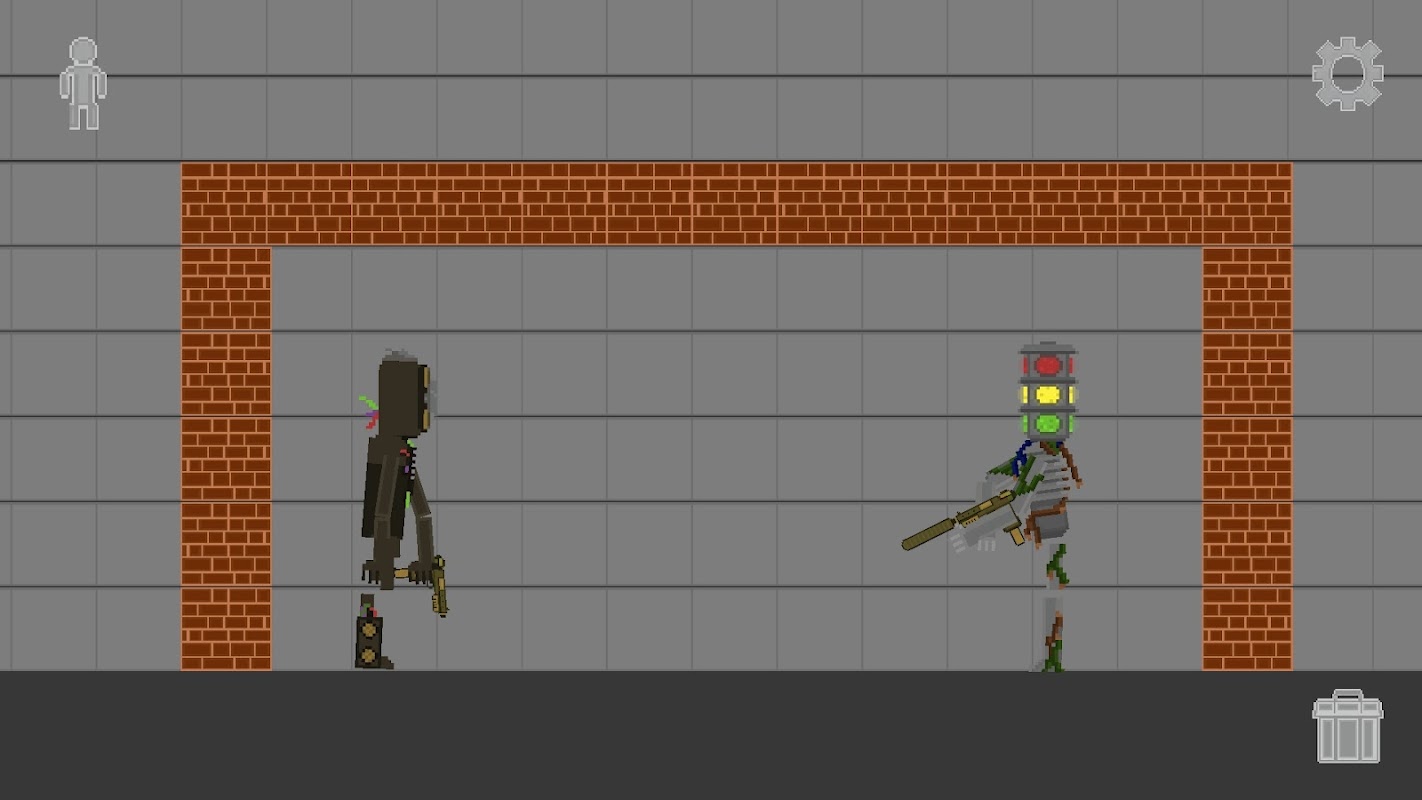Click the rifle's suppressor barrel tip

(909, 543)
